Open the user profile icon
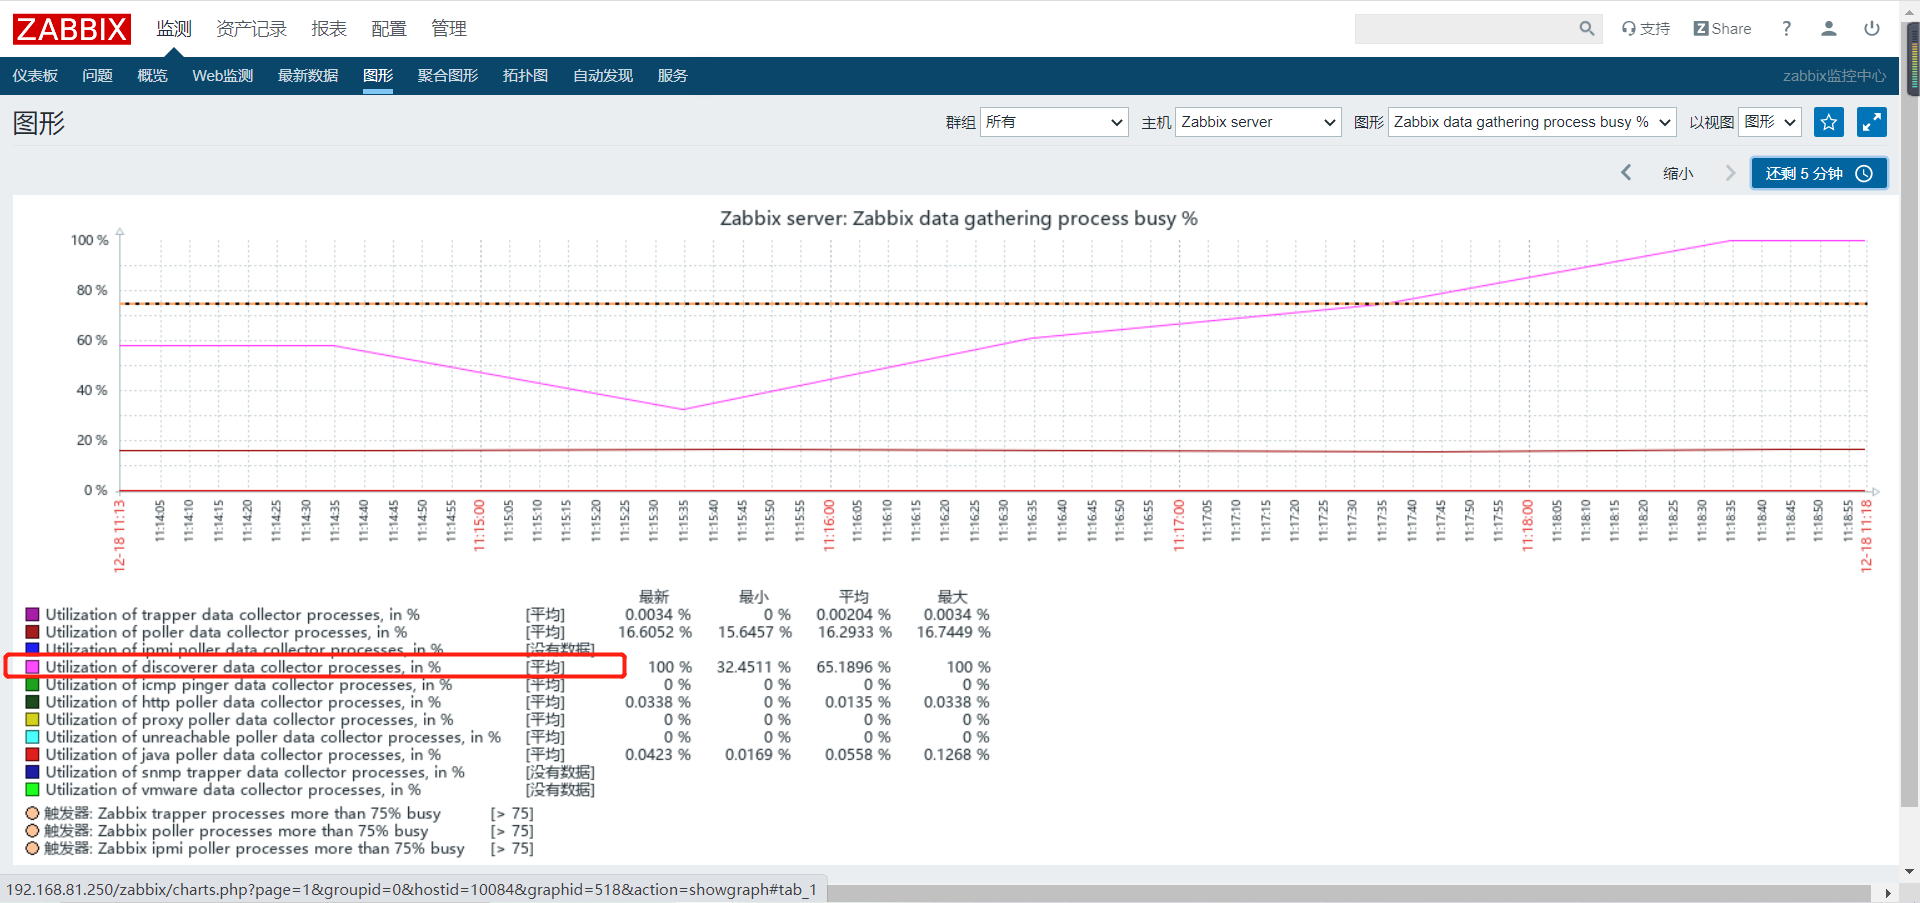1920x903 pixels. point(1829,29)
